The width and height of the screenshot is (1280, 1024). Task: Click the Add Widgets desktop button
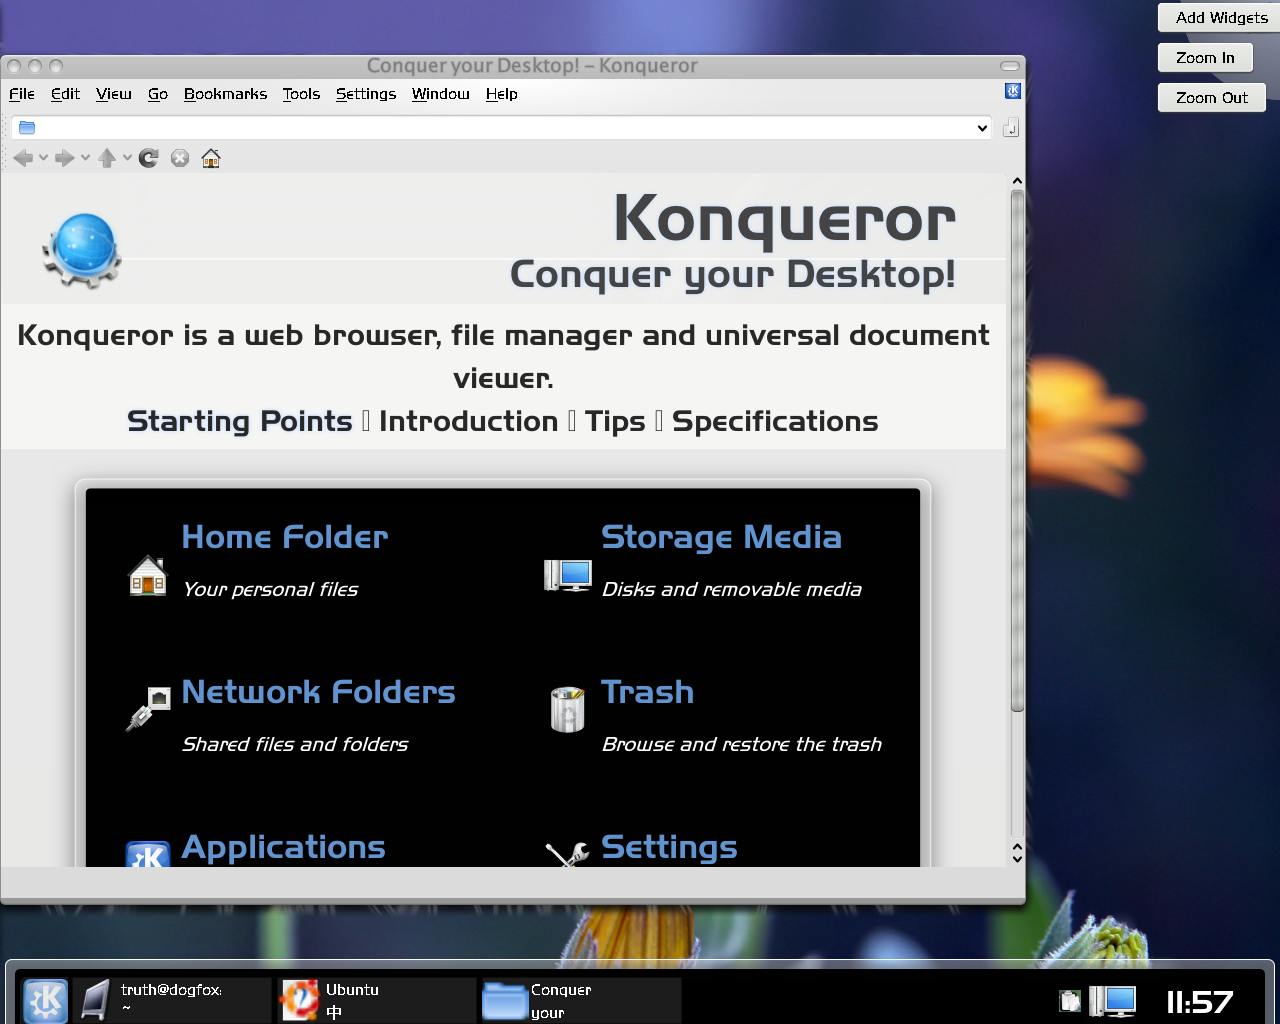(x=1220, y=18)
